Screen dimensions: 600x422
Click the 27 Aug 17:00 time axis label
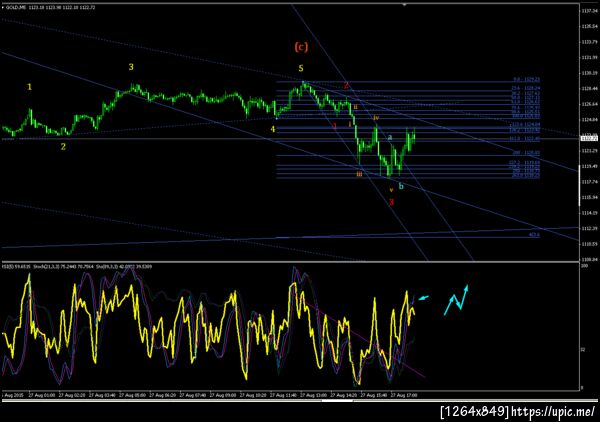click(404, 395)
